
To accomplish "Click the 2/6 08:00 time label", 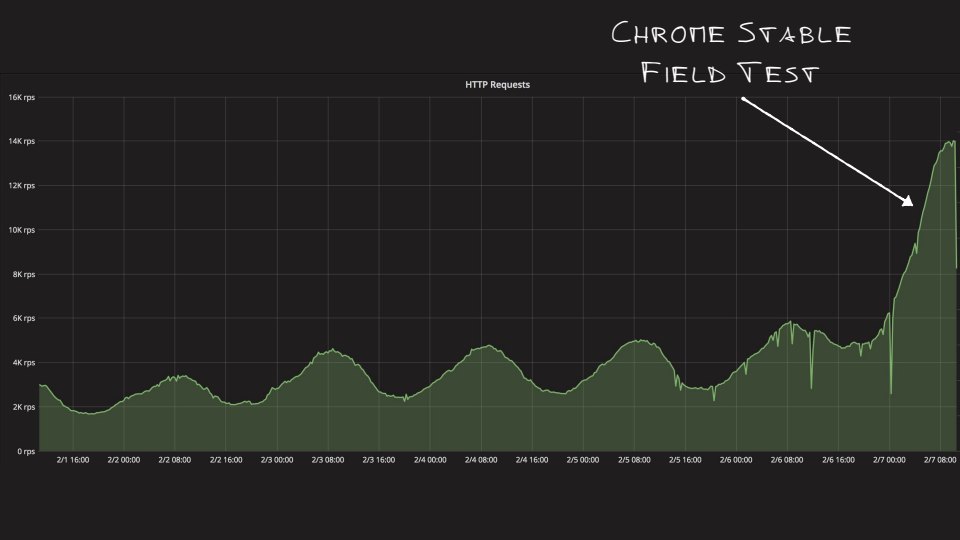I will click(787, 460).
